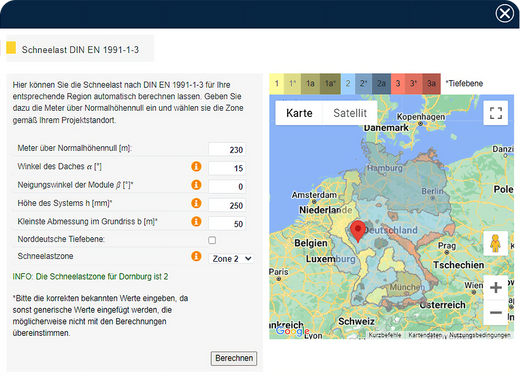Focus the Neigungswinkel der Module field
Viewport: 520px width, 390px height.
(x=227, y=186)
